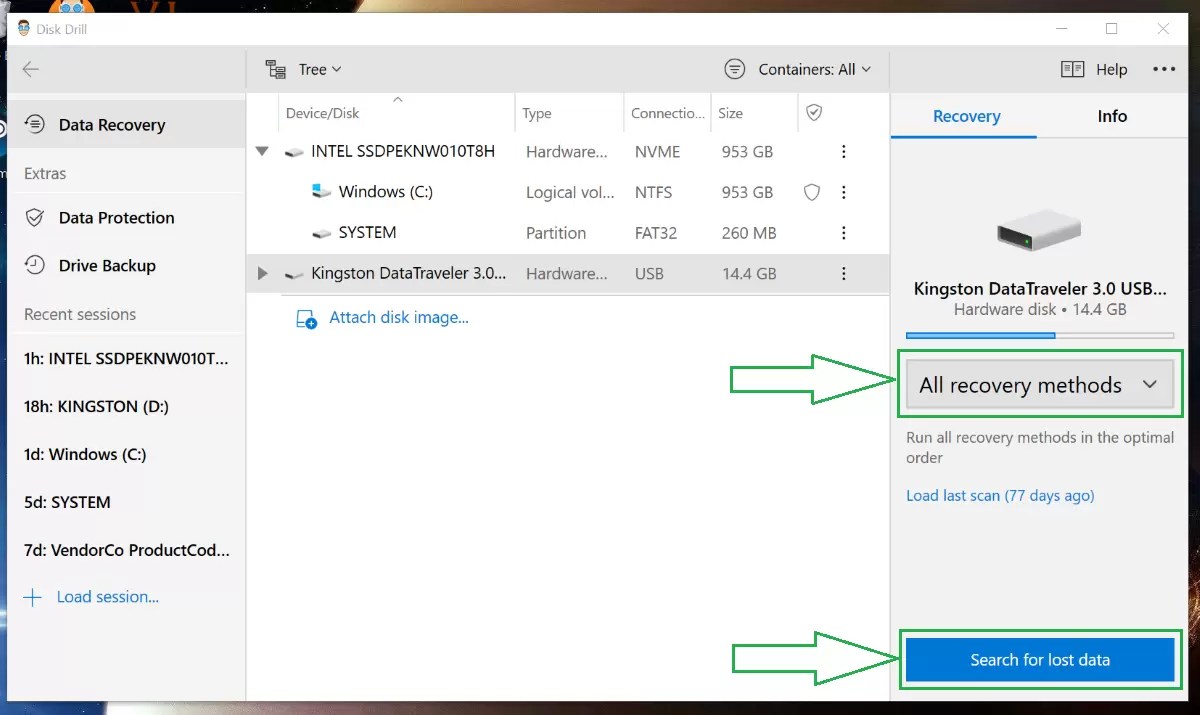Open the All recovery methods dropdown
The height and width of the screenshot is (715, 1200).
click(x=1040, y=384)
